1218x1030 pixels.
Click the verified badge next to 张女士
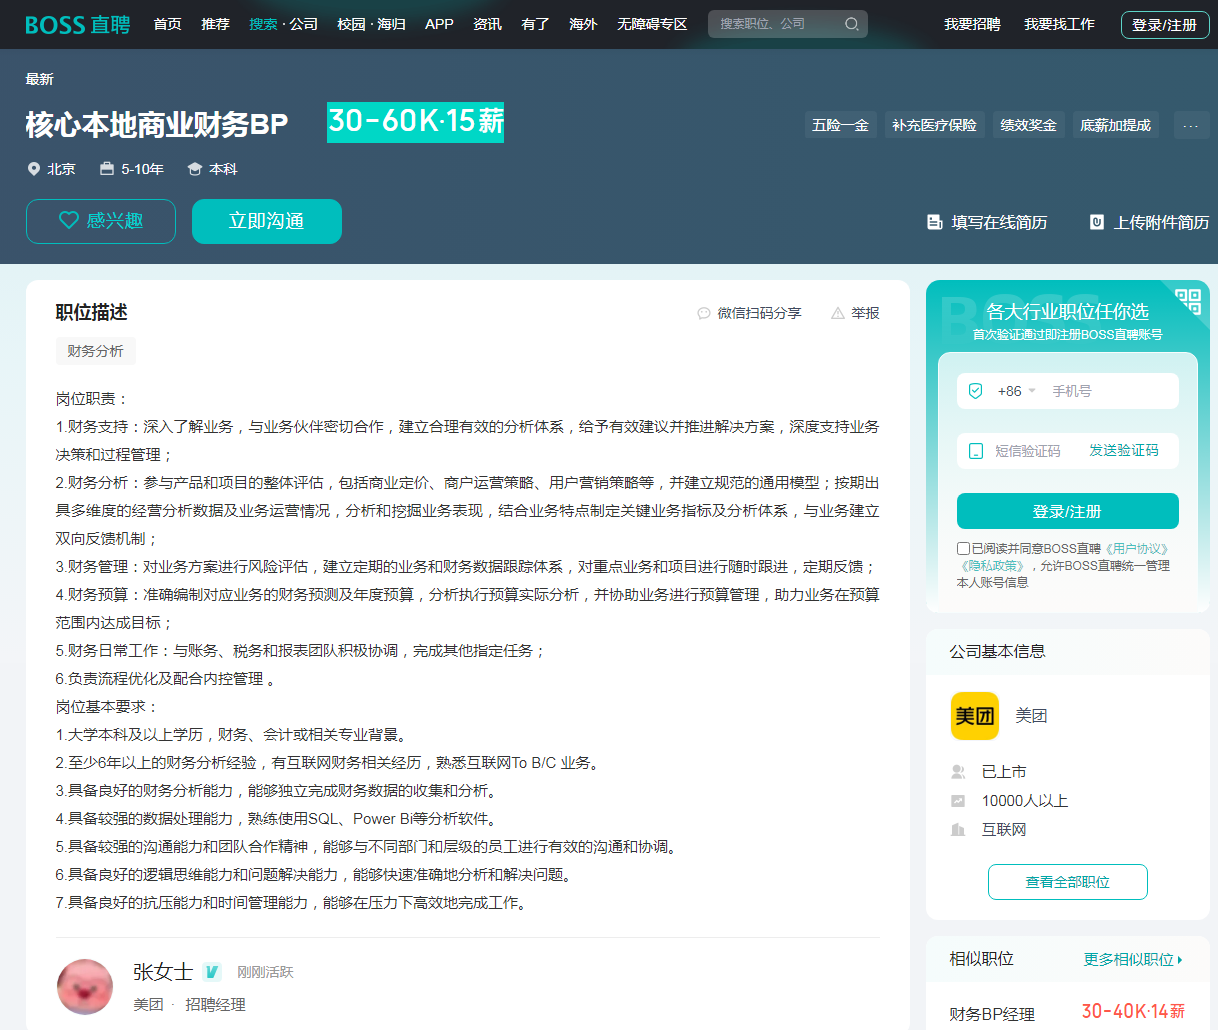click(x=212, y=972)
